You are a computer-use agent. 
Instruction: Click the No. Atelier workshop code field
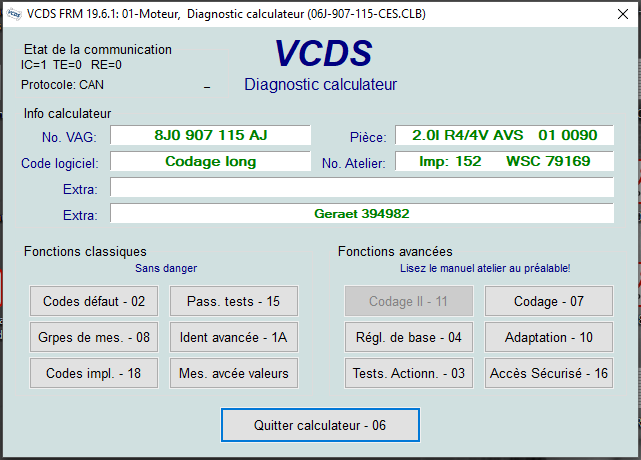tap(504, 161)
